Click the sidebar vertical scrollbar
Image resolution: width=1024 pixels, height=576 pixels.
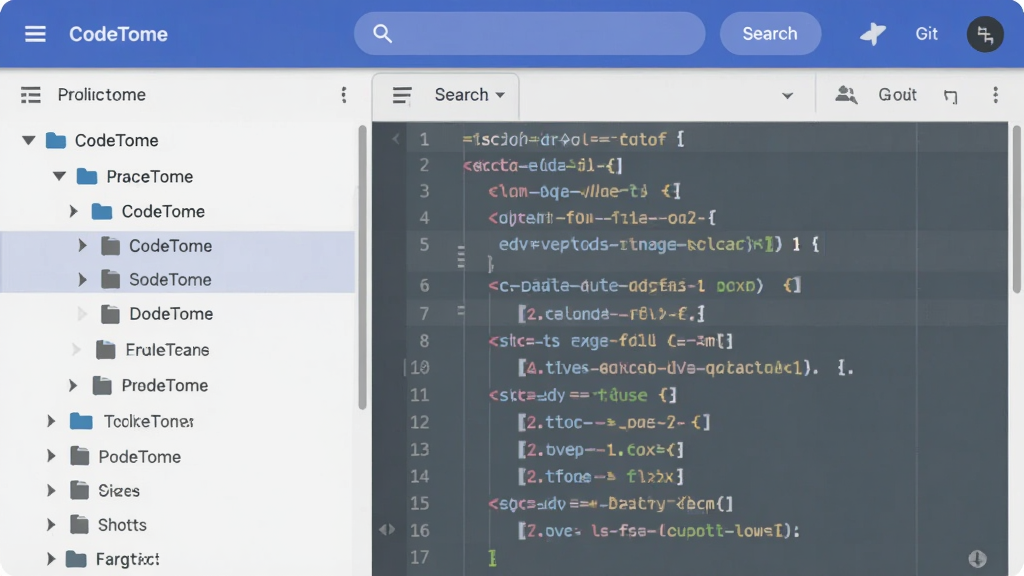tap(362, 268)
